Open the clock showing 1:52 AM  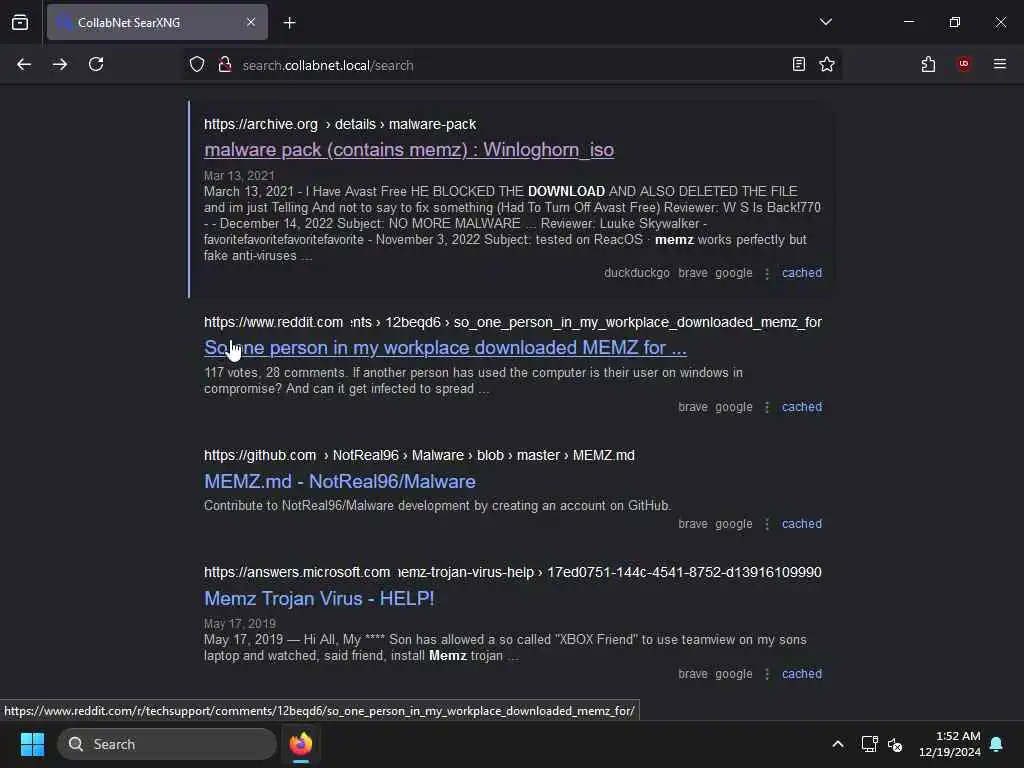pyautogui.click(x=950, y=744)
